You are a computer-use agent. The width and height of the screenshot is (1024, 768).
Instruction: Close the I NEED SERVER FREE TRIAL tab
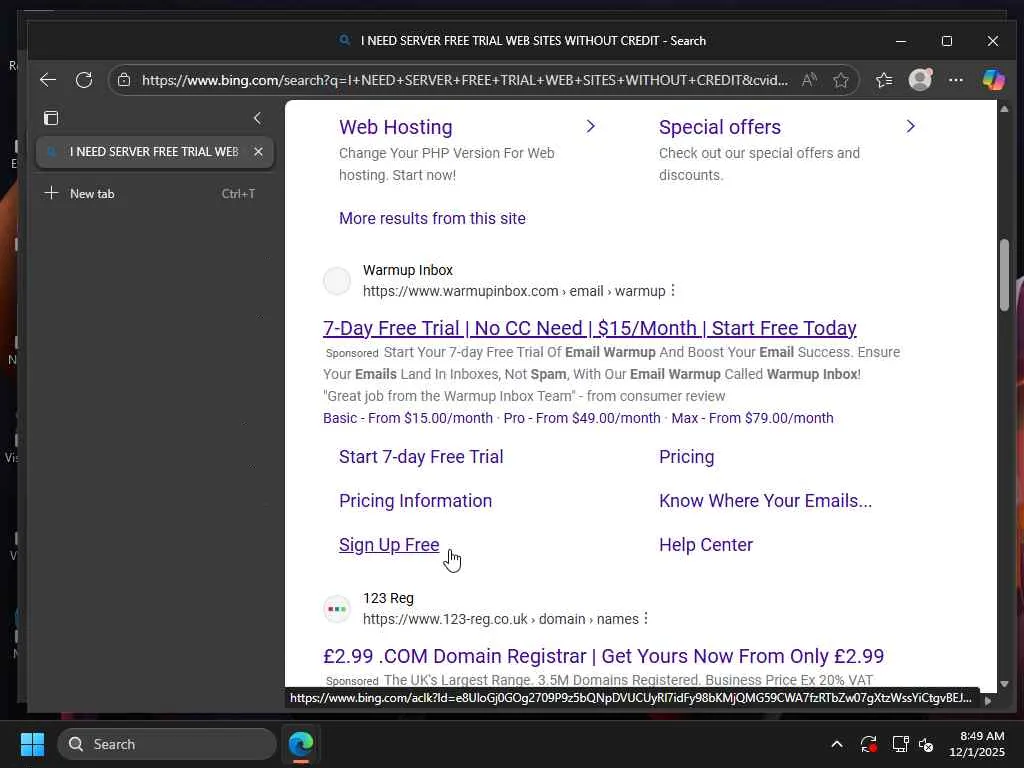(x=259, y=152)
